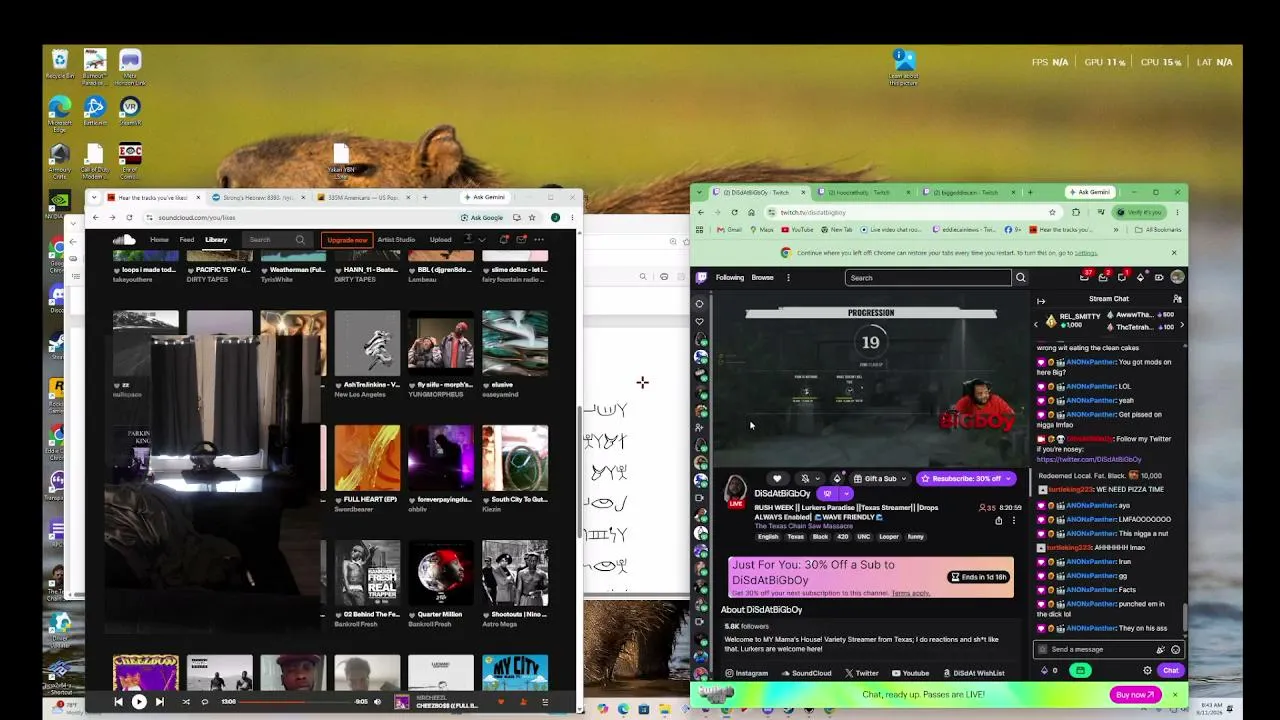
Task: Skip to previous track in SoundCloud player
Action: [x=118, y=702]
